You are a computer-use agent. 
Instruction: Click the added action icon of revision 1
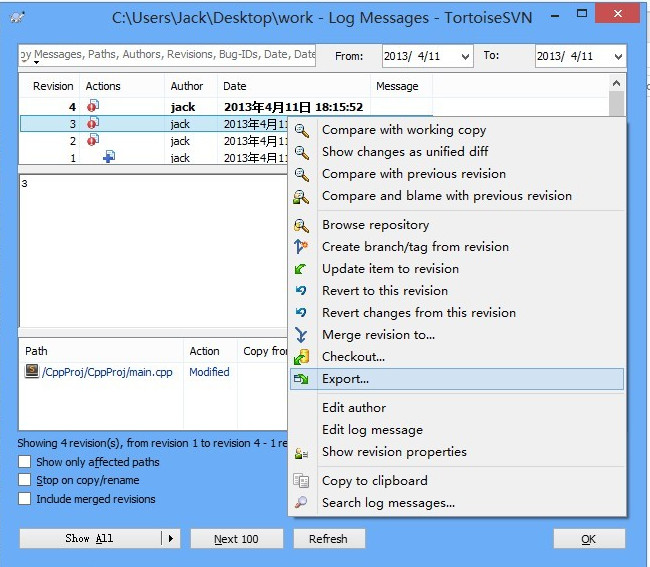click(109, 157)
